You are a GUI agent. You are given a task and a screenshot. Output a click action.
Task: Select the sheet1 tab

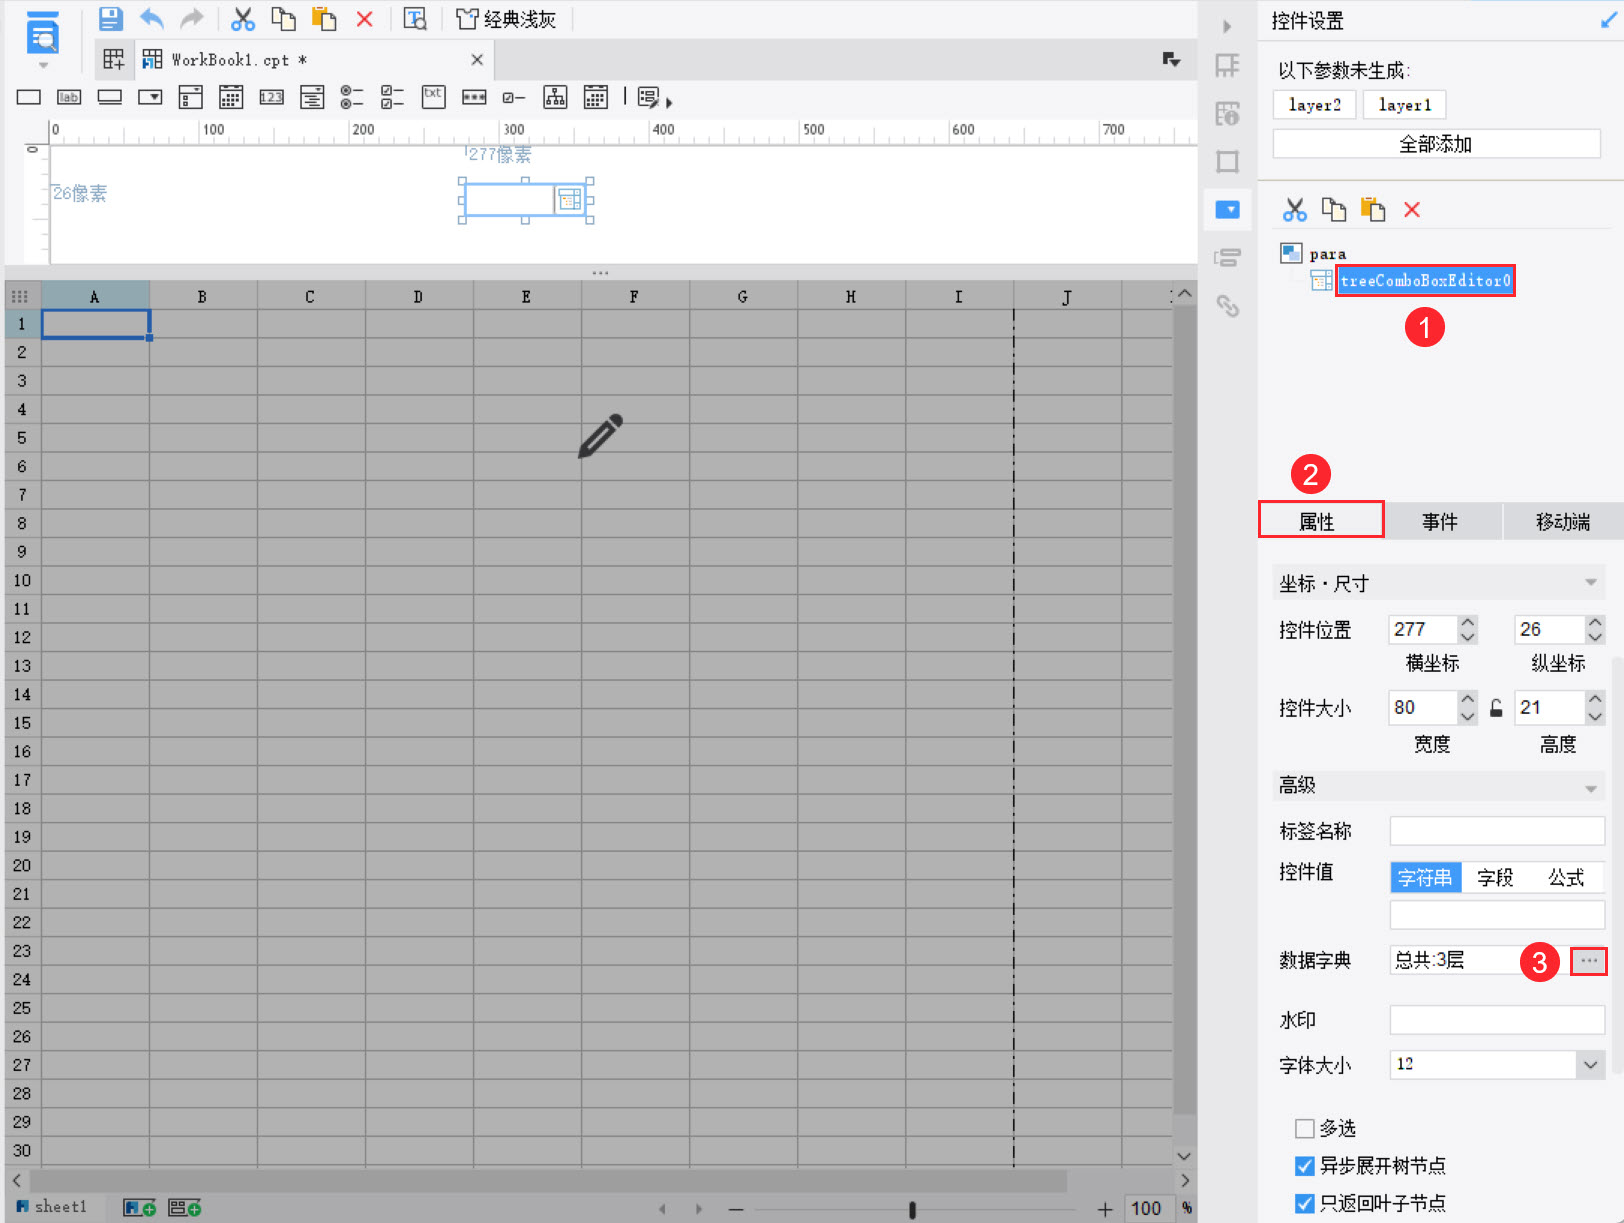(x=53, y=1207)
